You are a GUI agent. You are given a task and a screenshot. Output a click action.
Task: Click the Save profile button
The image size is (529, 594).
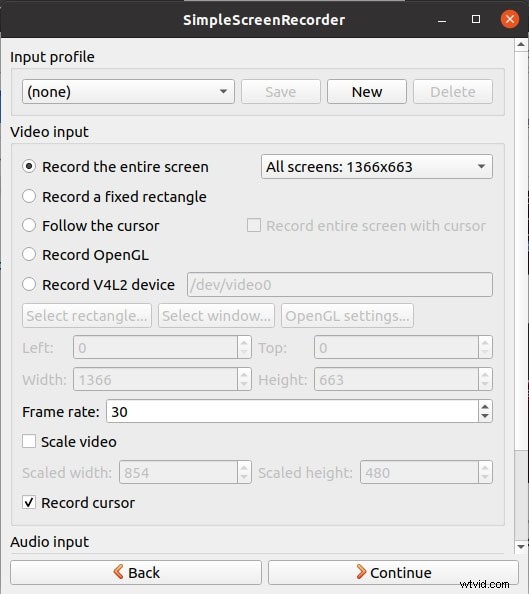click(281, 92)
